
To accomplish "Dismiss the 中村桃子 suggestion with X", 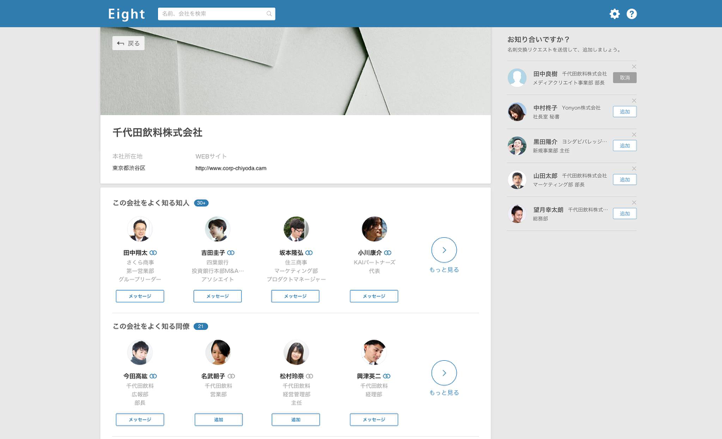I will (x=634, y=100).
